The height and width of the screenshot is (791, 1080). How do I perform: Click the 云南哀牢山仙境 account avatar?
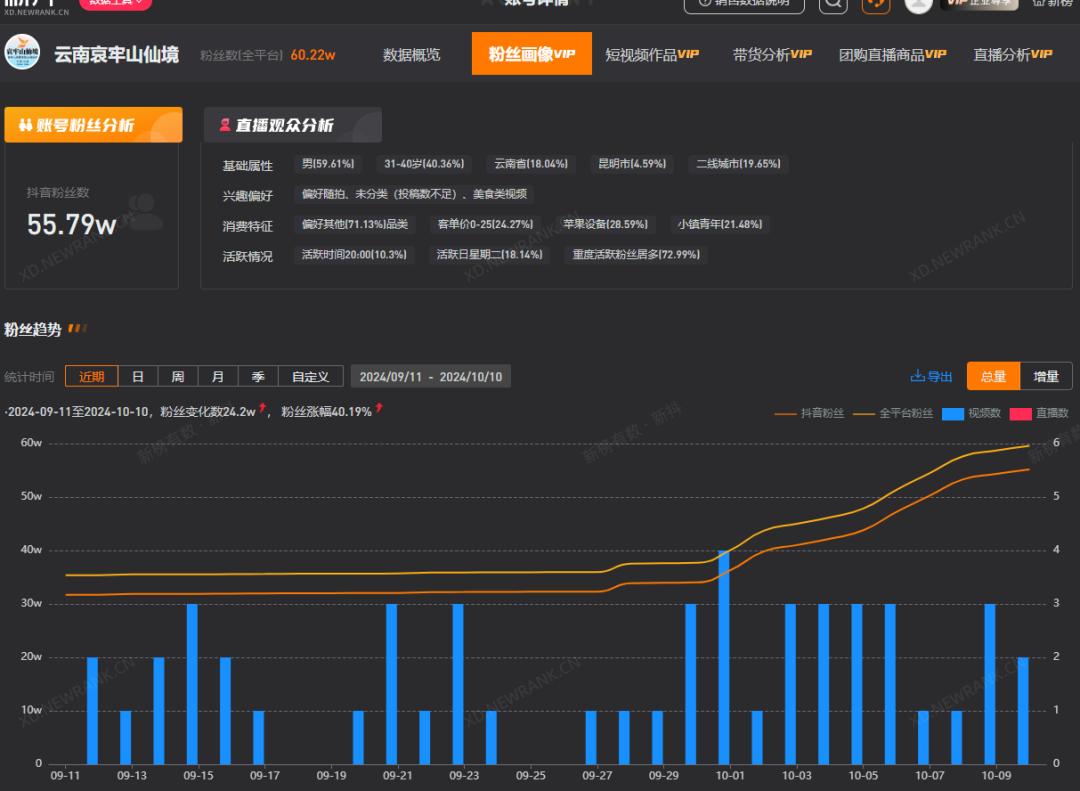tap(23, 53)
